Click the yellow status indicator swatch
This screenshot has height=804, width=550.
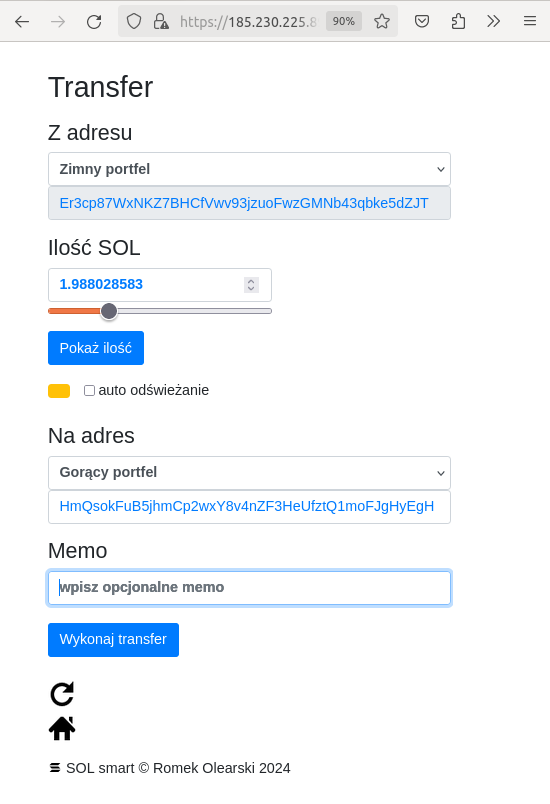pyautogui.click(x=59, y=391)
